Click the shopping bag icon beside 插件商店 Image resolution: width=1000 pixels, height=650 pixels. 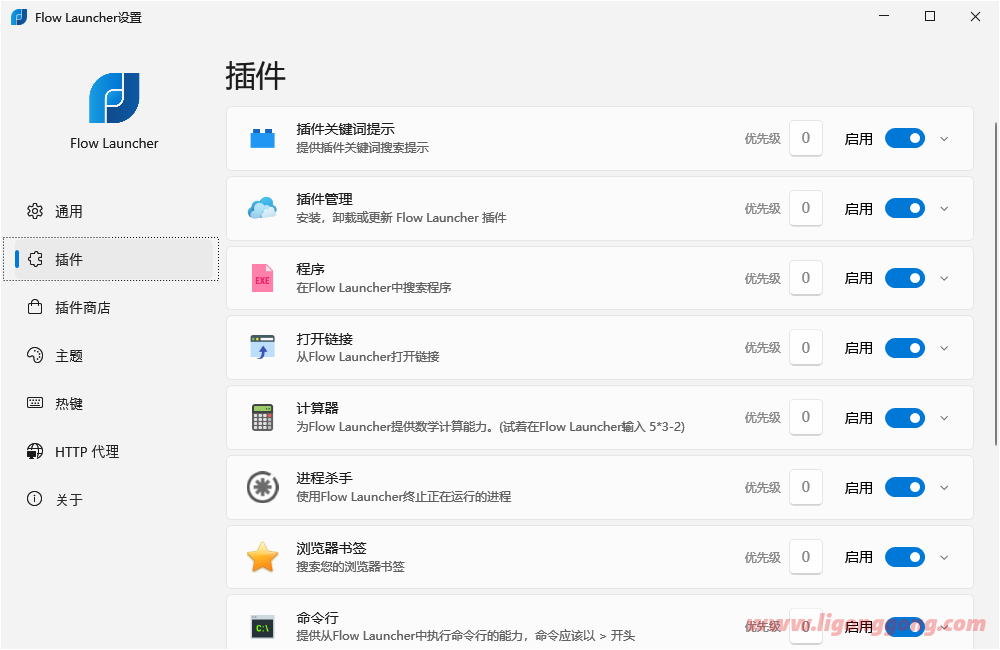[x=35, y=307]
